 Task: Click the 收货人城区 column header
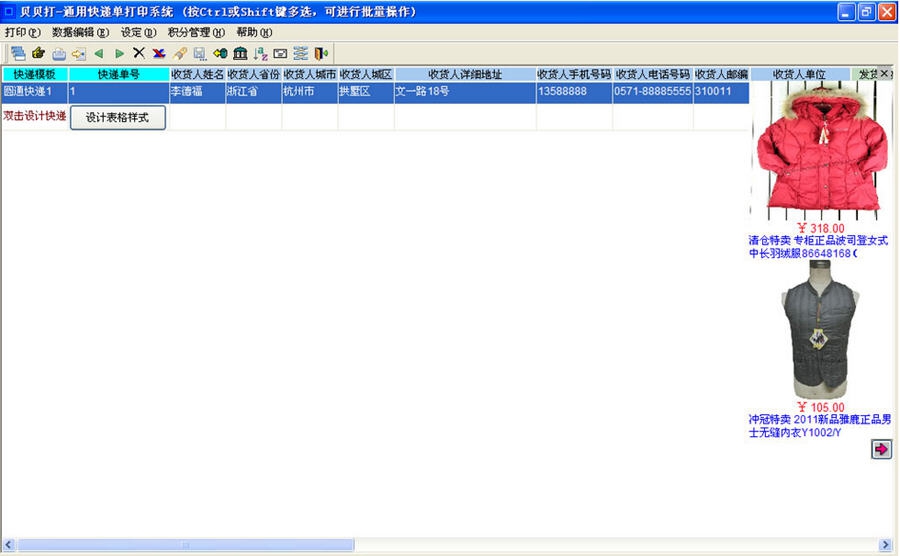pyautogui.click(x=366, y=74)
